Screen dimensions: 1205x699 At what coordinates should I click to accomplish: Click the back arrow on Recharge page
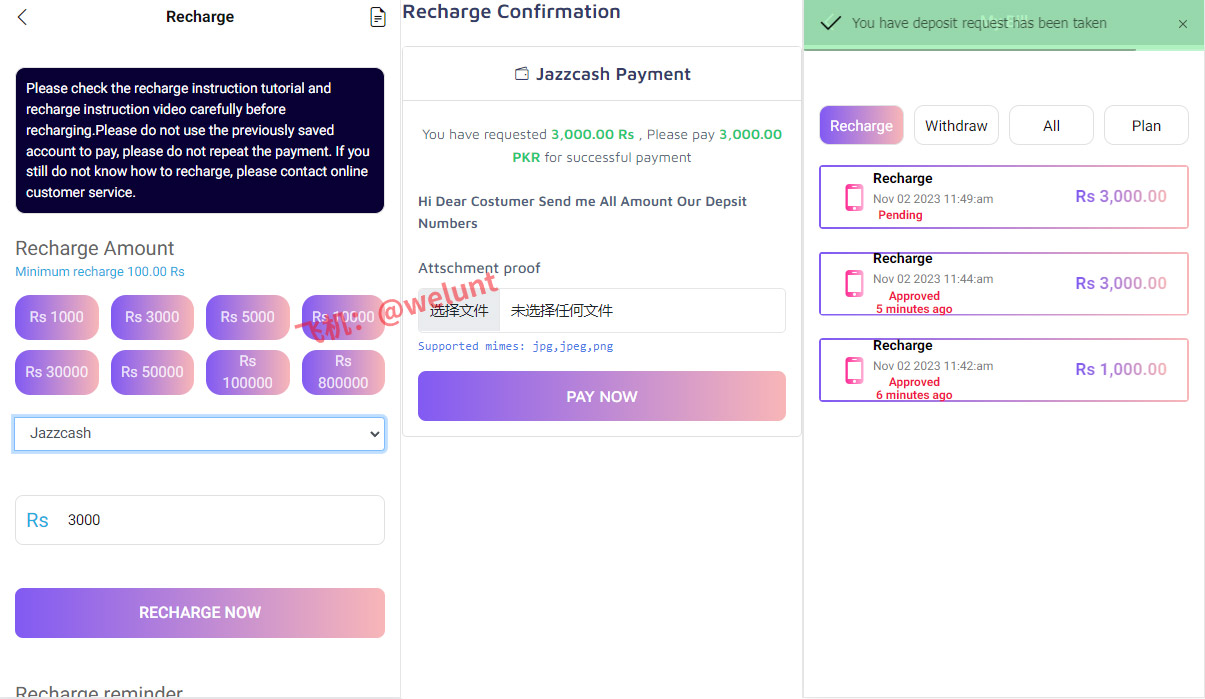click(x=22, y=17)
